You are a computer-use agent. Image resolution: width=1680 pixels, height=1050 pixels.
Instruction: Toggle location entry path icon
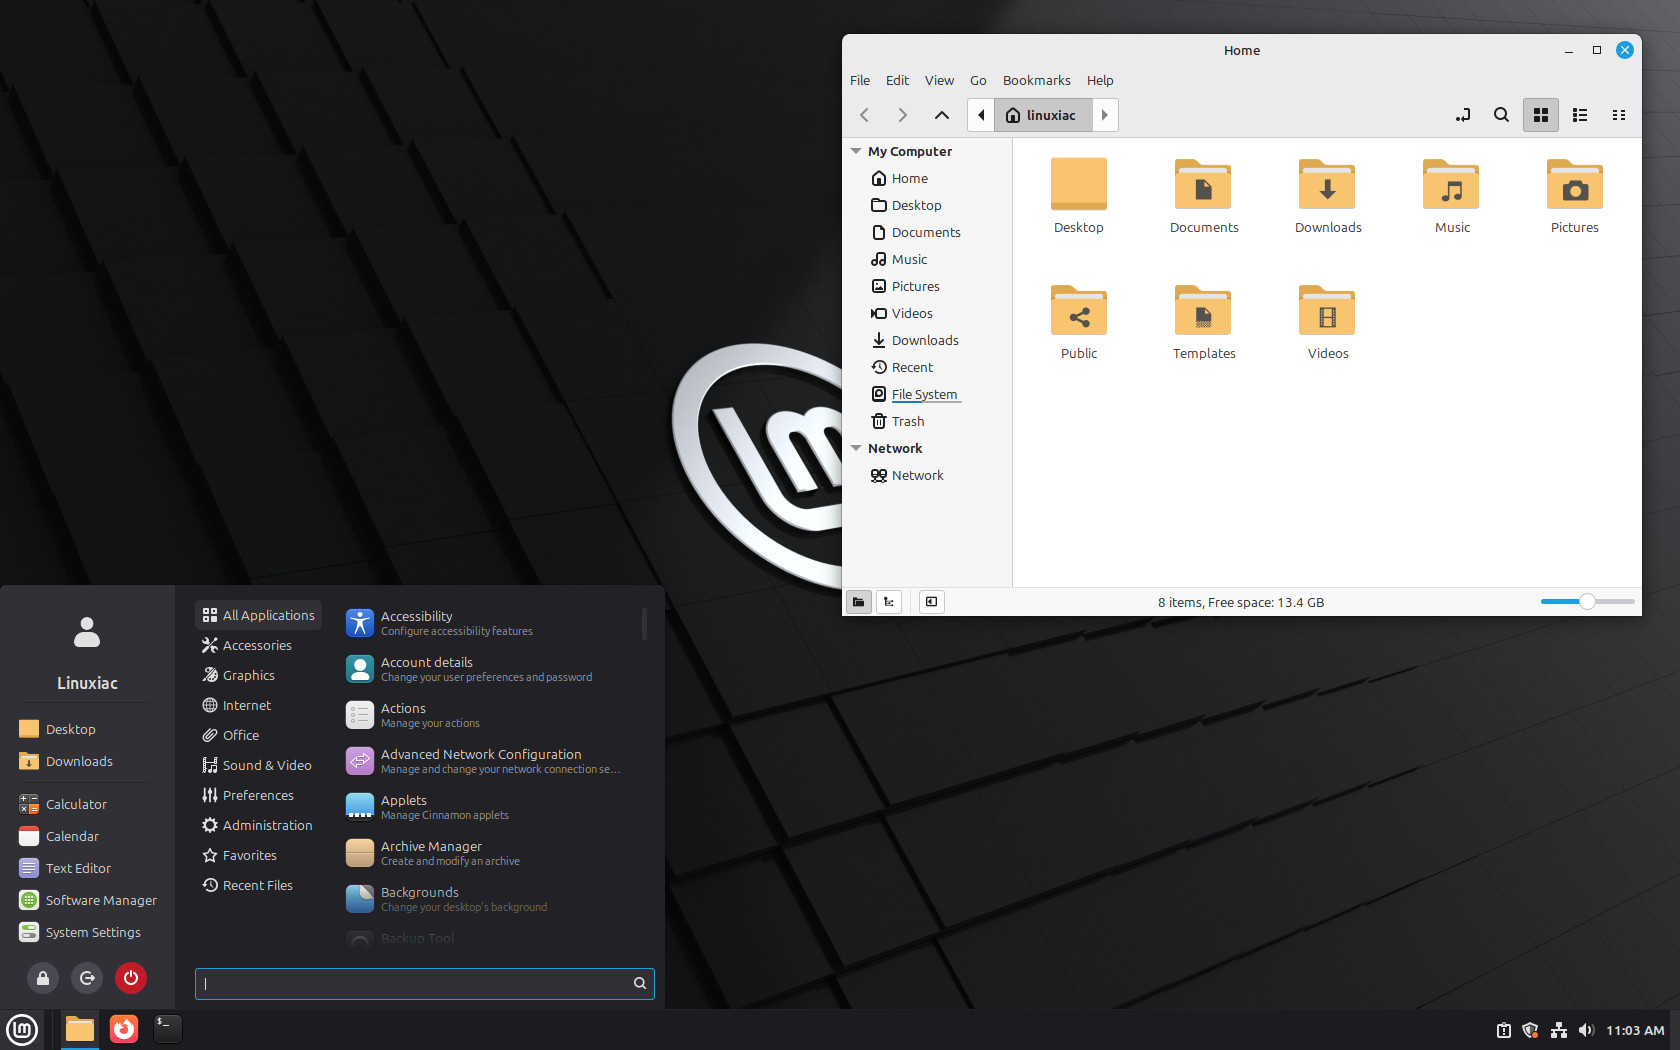[x=1462, y=115]
